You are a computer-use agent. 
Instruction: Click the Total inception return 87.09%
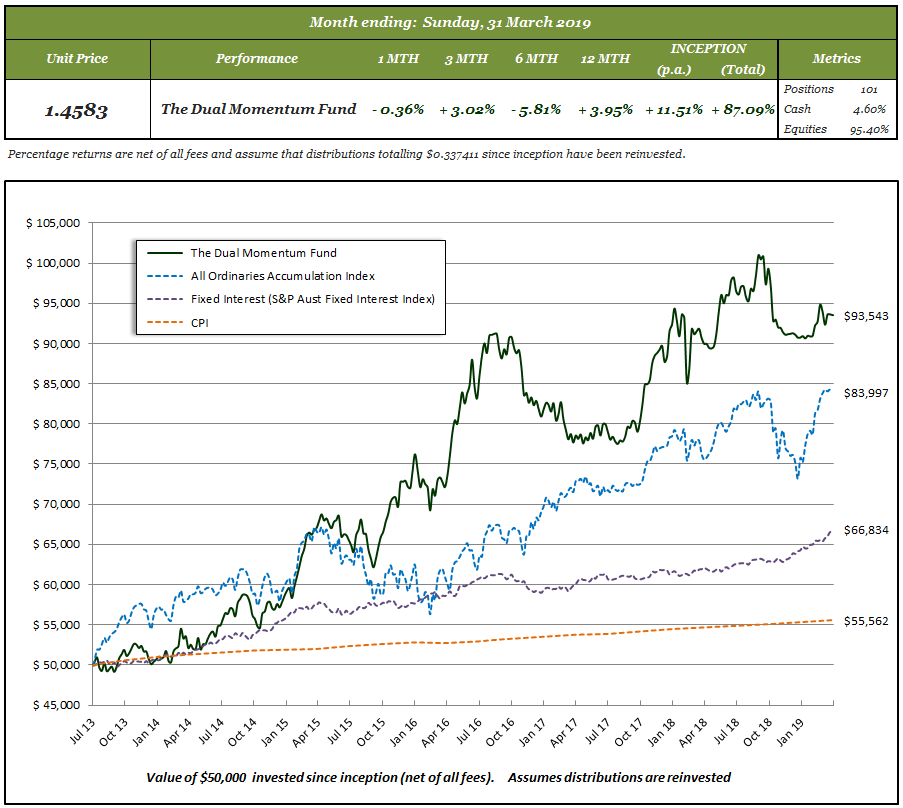coord(743,109)
